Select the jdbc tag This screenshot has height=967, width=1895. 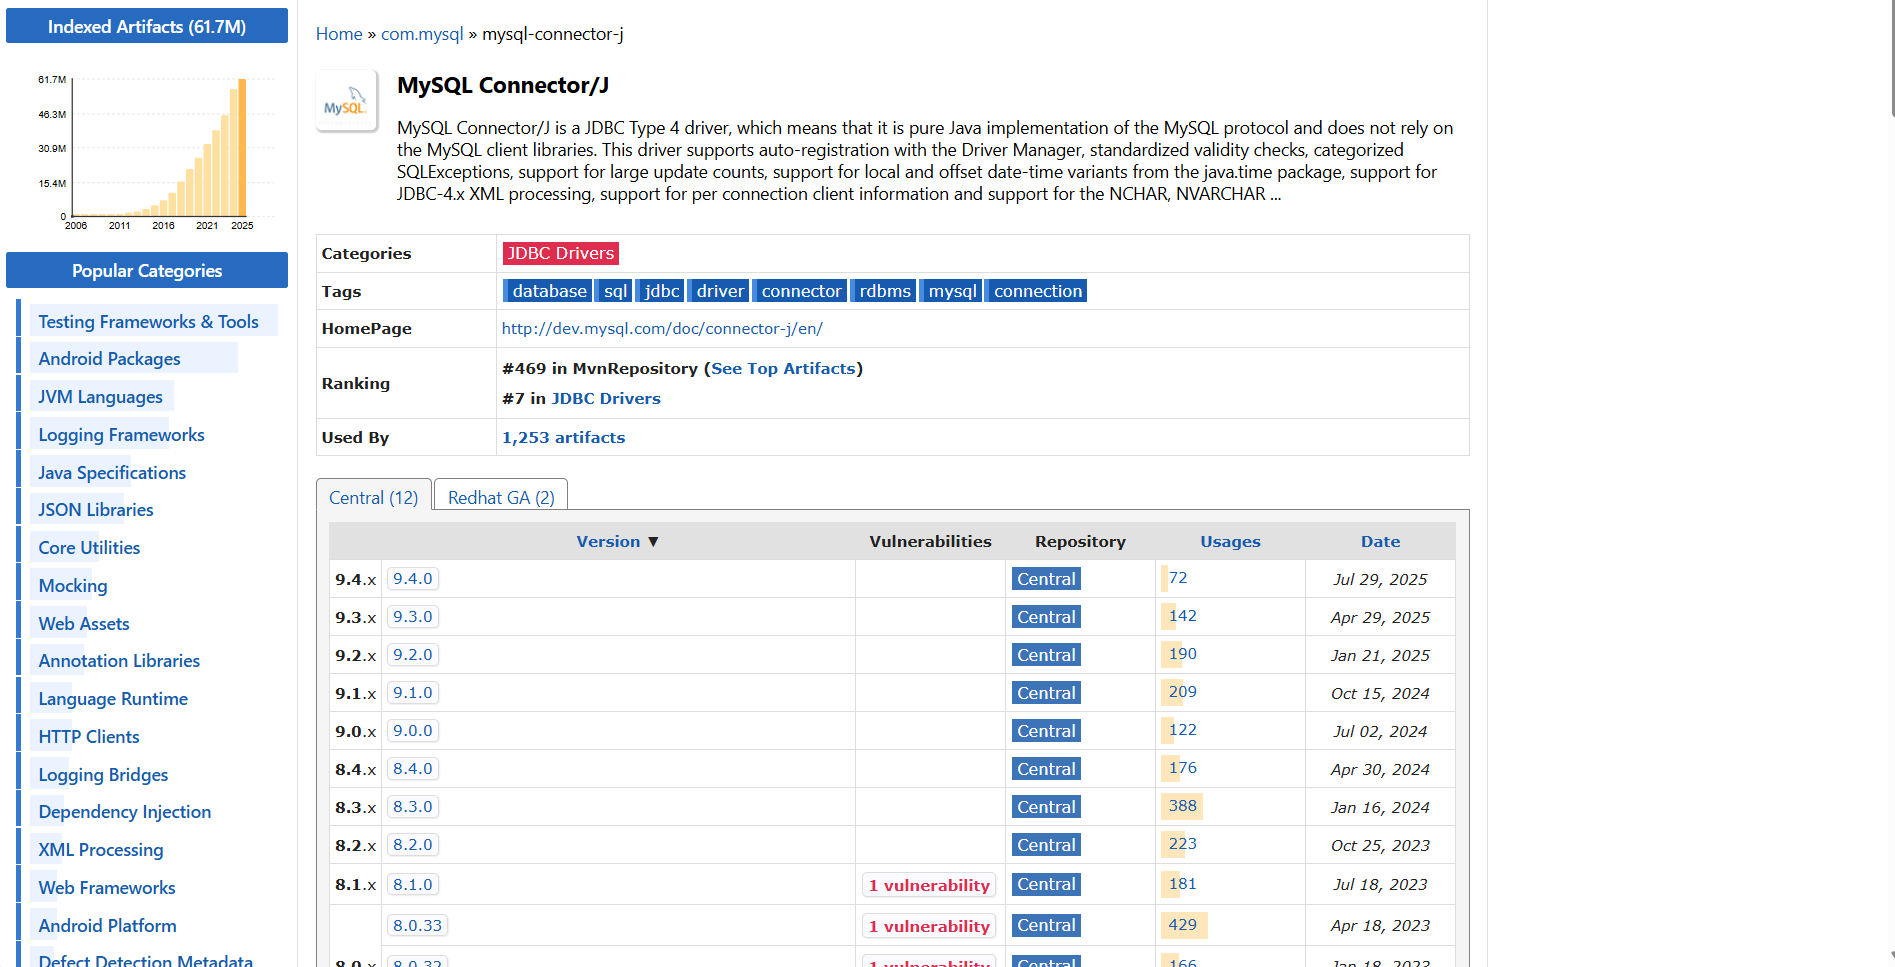(662, 291)
